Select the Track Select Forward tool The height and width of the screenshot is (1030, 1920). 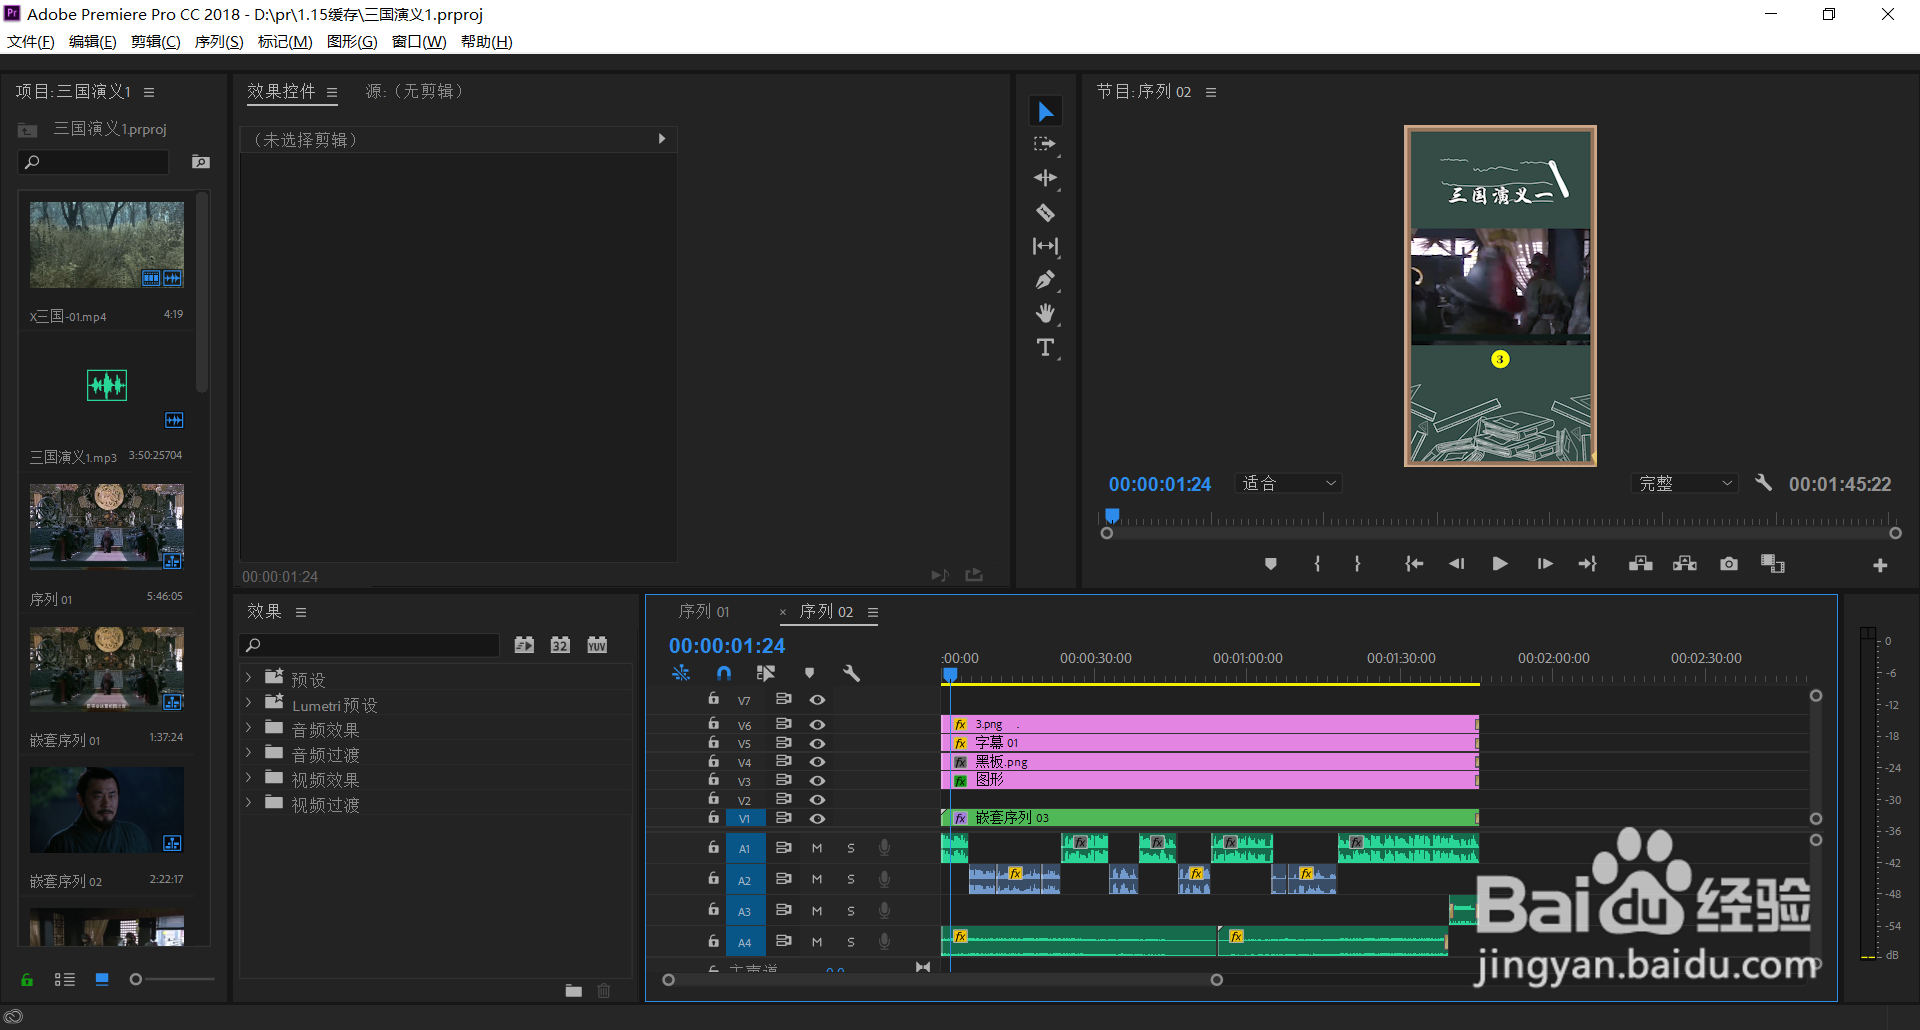point(1045,144)
